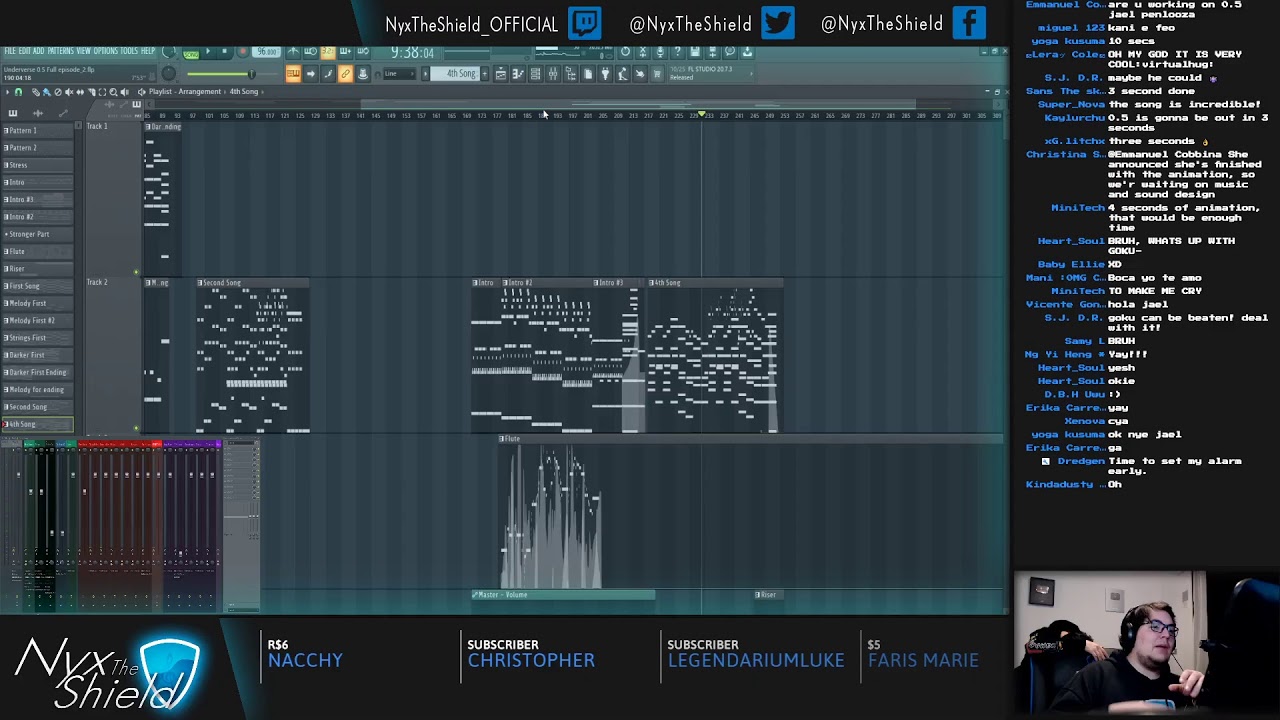1280x720 pixels.
Task: Click the plus button next to pattern selector
Action: tap(485, 74)
